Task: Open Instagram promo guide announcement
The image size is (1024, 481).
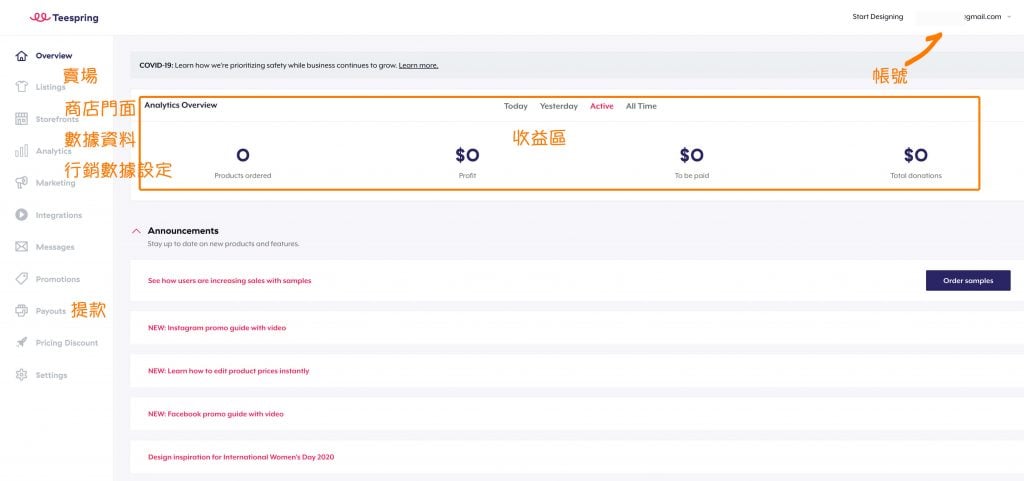Action: pos(217,328)
